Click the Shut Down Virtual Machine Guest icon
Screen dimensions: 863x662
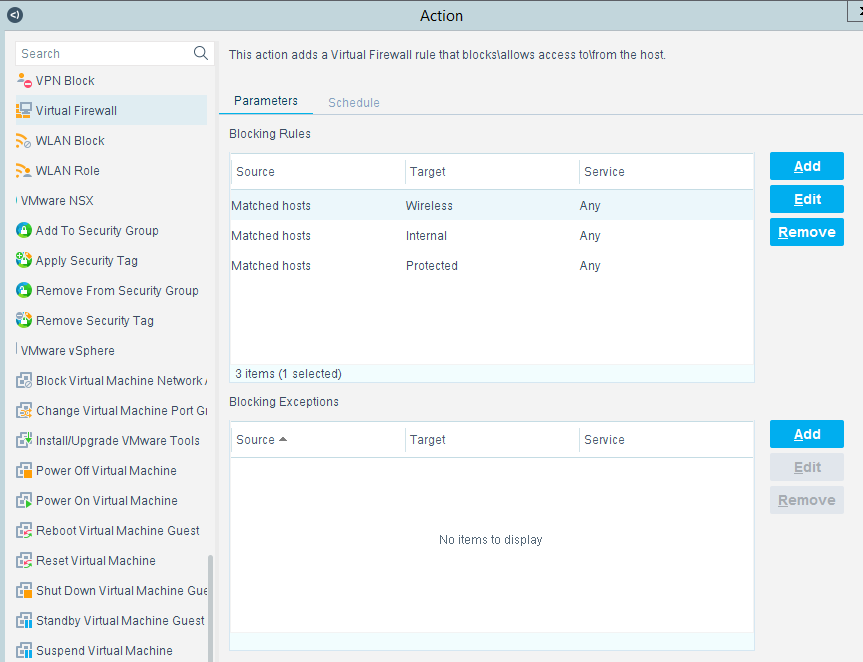pyautogui.click(x=24, y=590)
